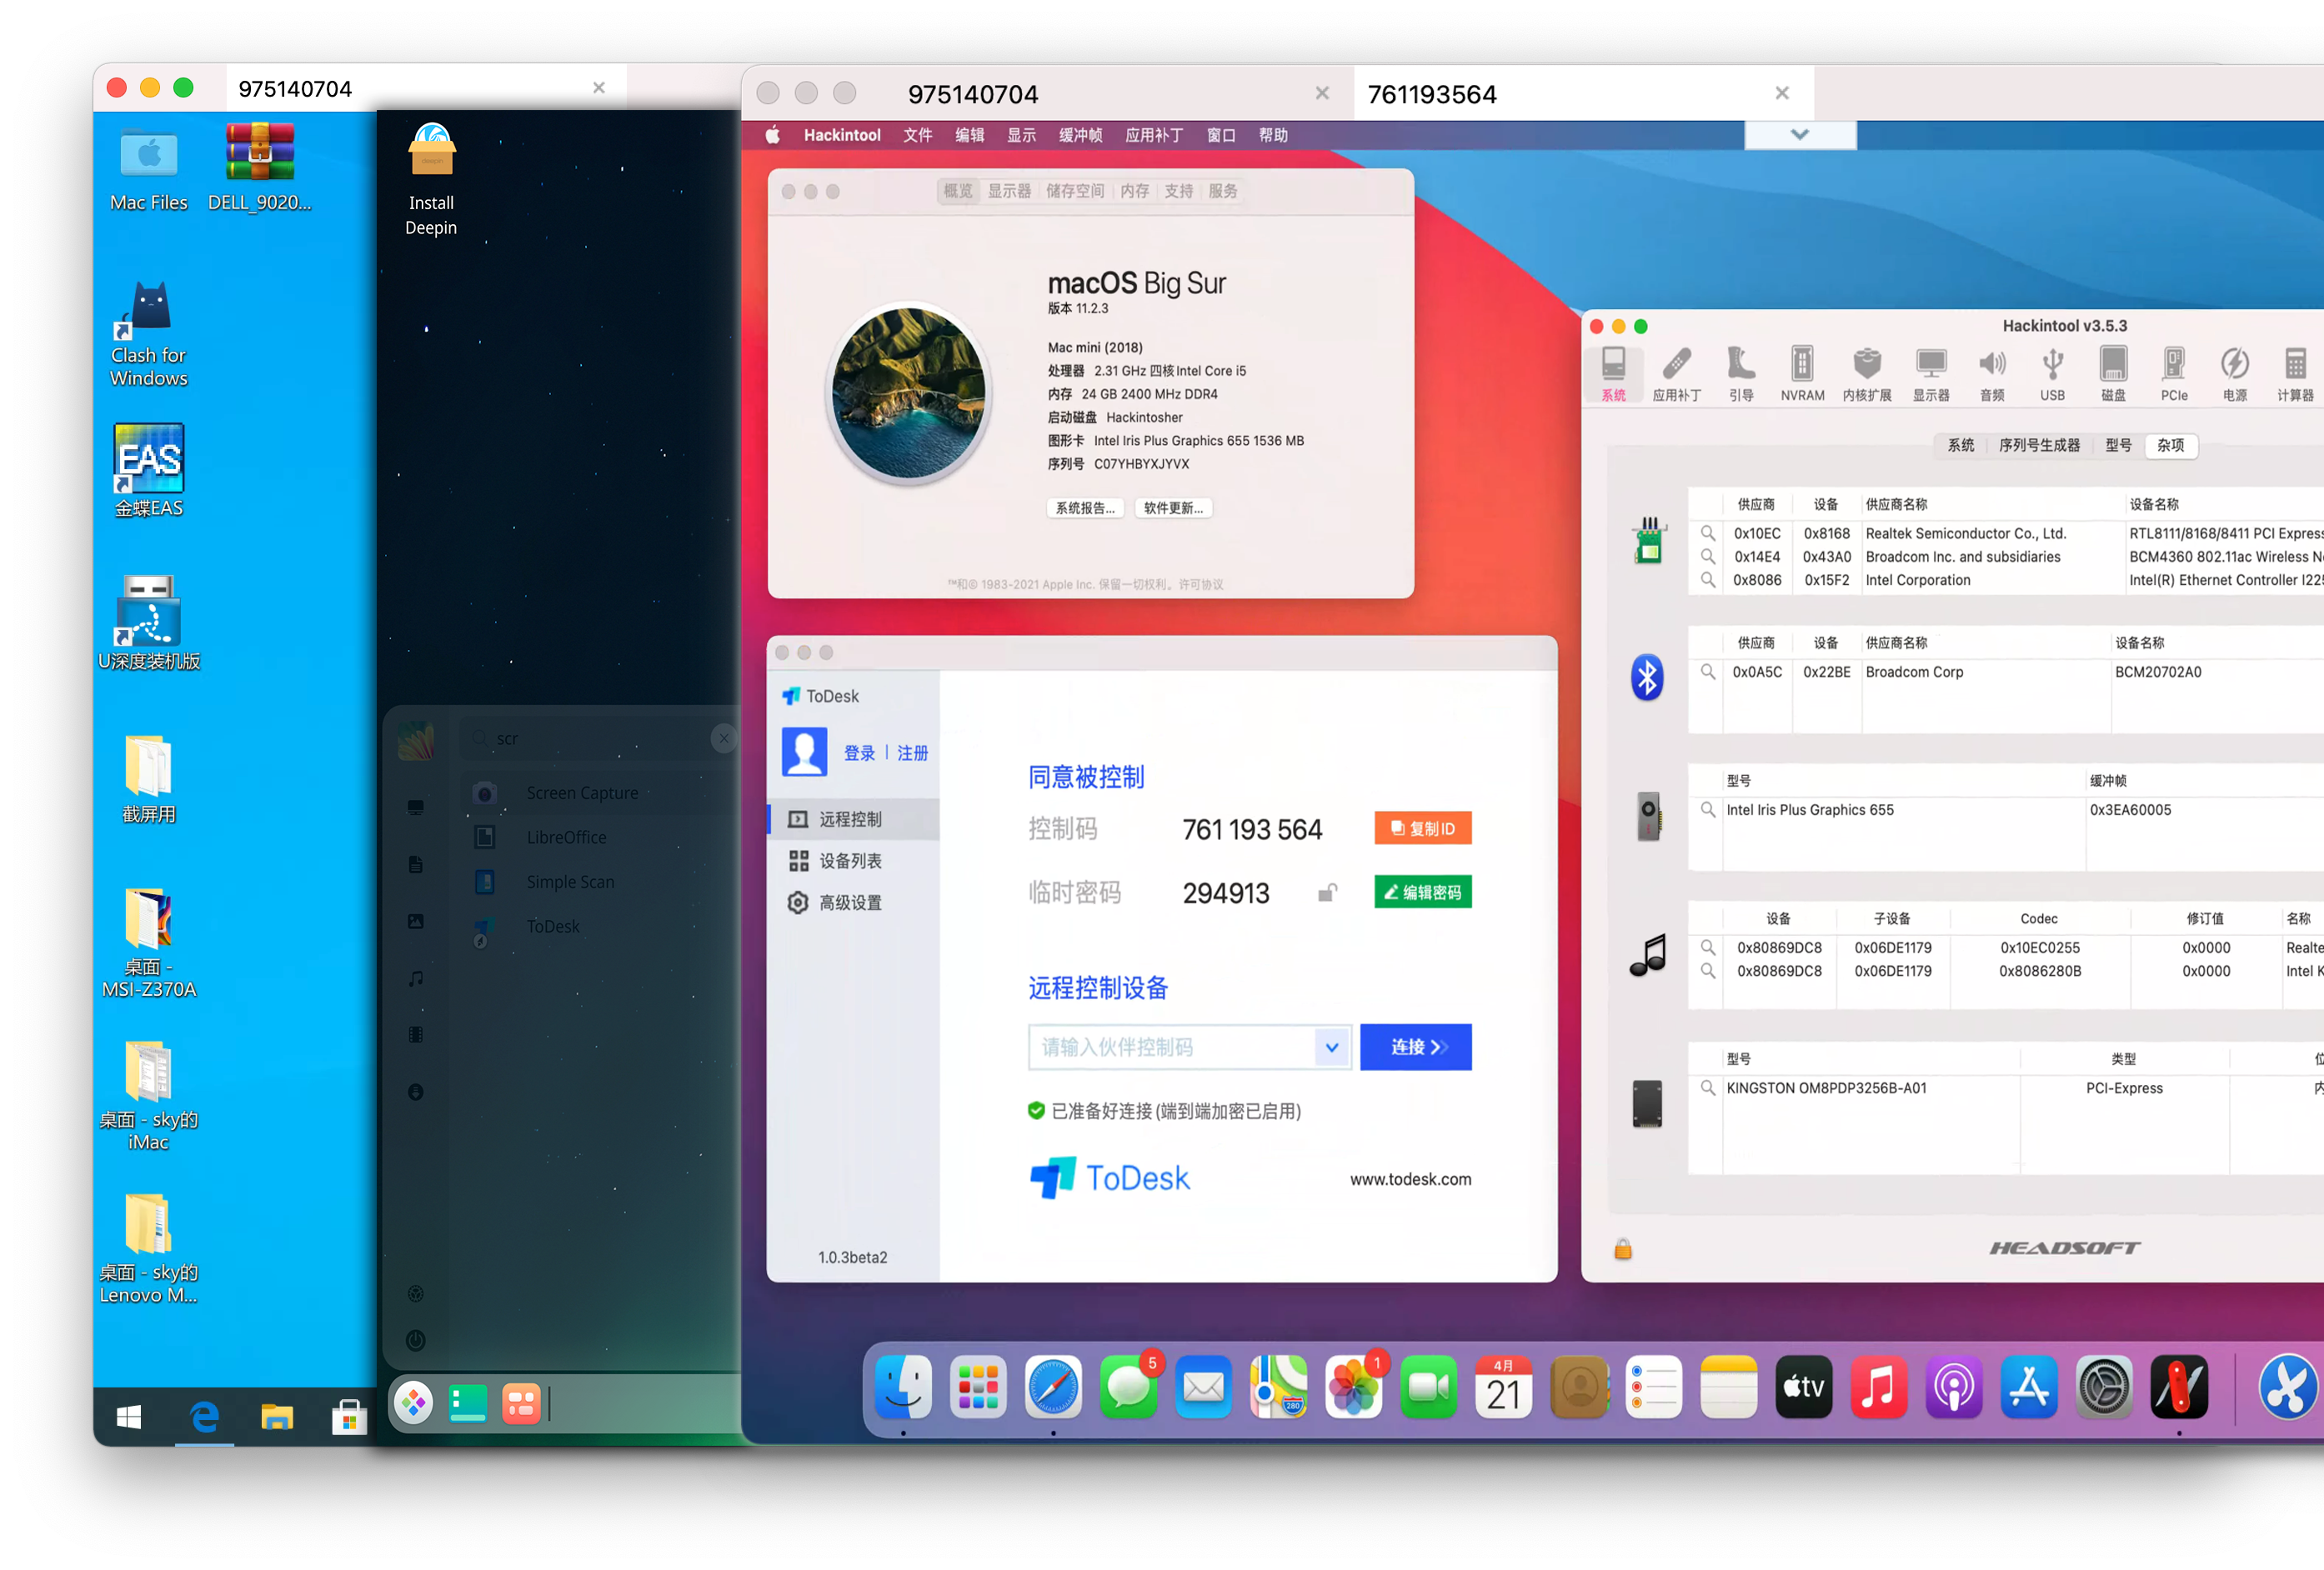Open Safari from the Dock
2324x1570 pixels.
(x=1053, y=1387)
